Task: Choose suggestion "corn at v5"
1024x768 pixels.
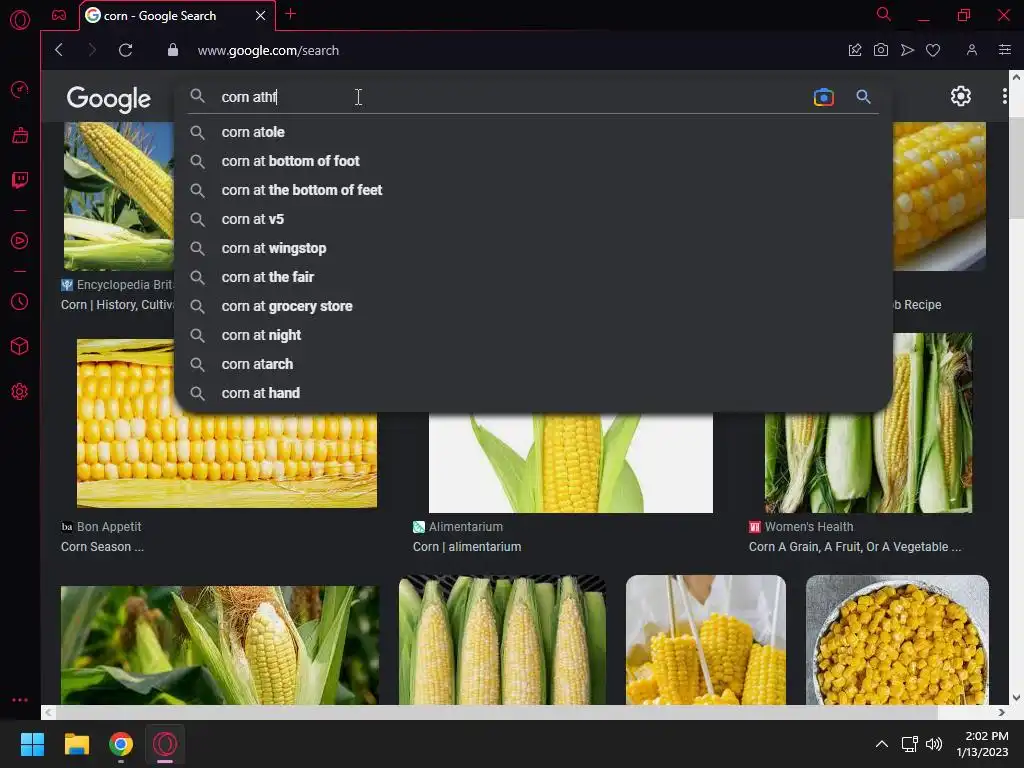Action: click(x=533, y=219)
